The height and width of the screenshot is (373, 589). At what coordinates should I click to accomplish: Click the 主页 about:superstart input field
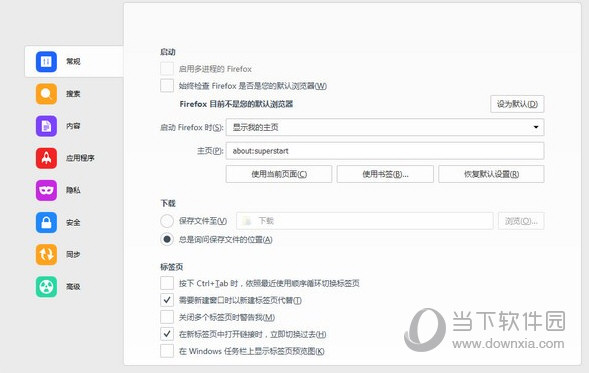[x=385, y=151]
